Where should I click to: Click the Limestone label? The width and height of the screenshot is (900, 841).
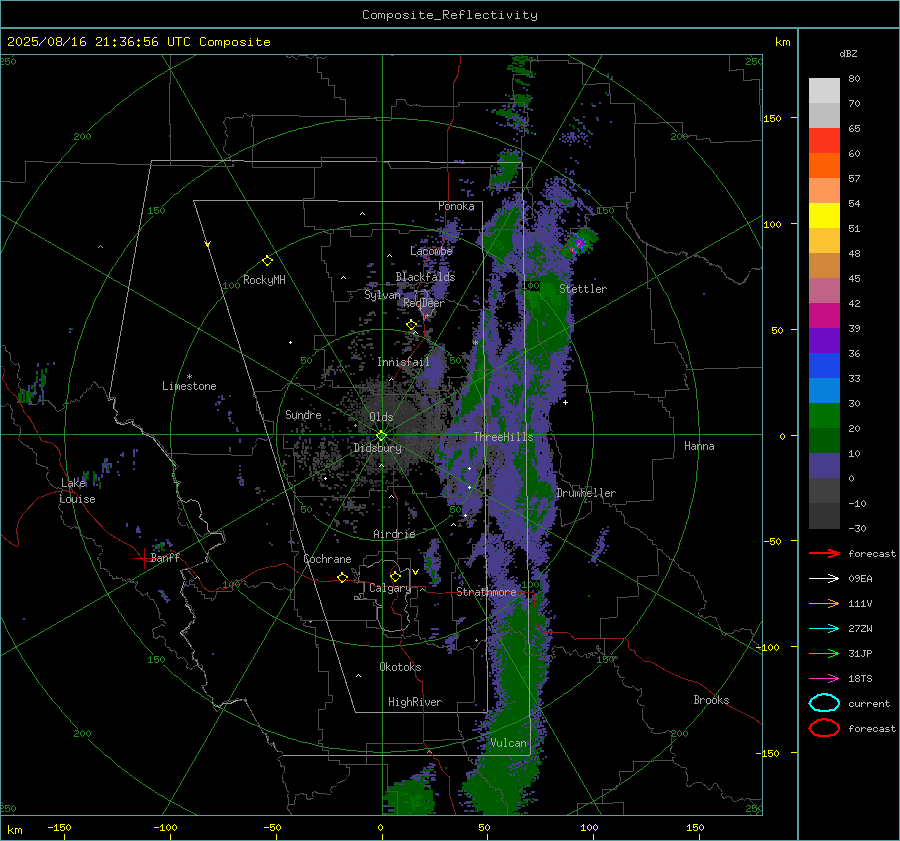point(189,386)
